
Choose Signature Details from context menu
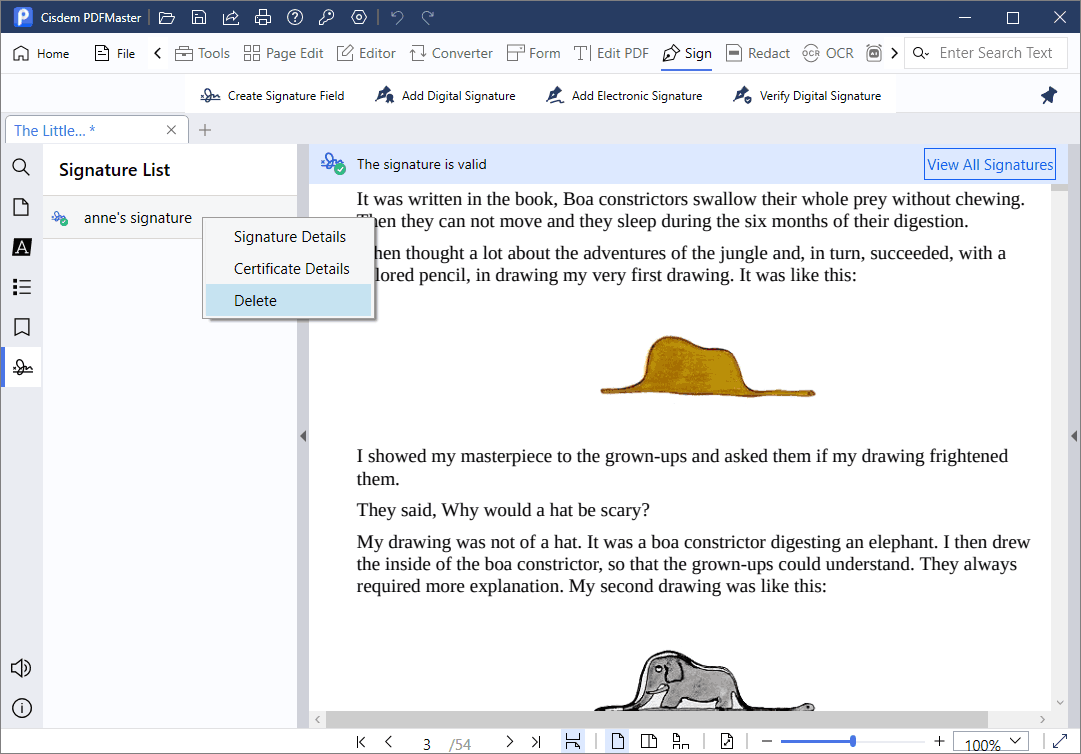pos(290,237)
